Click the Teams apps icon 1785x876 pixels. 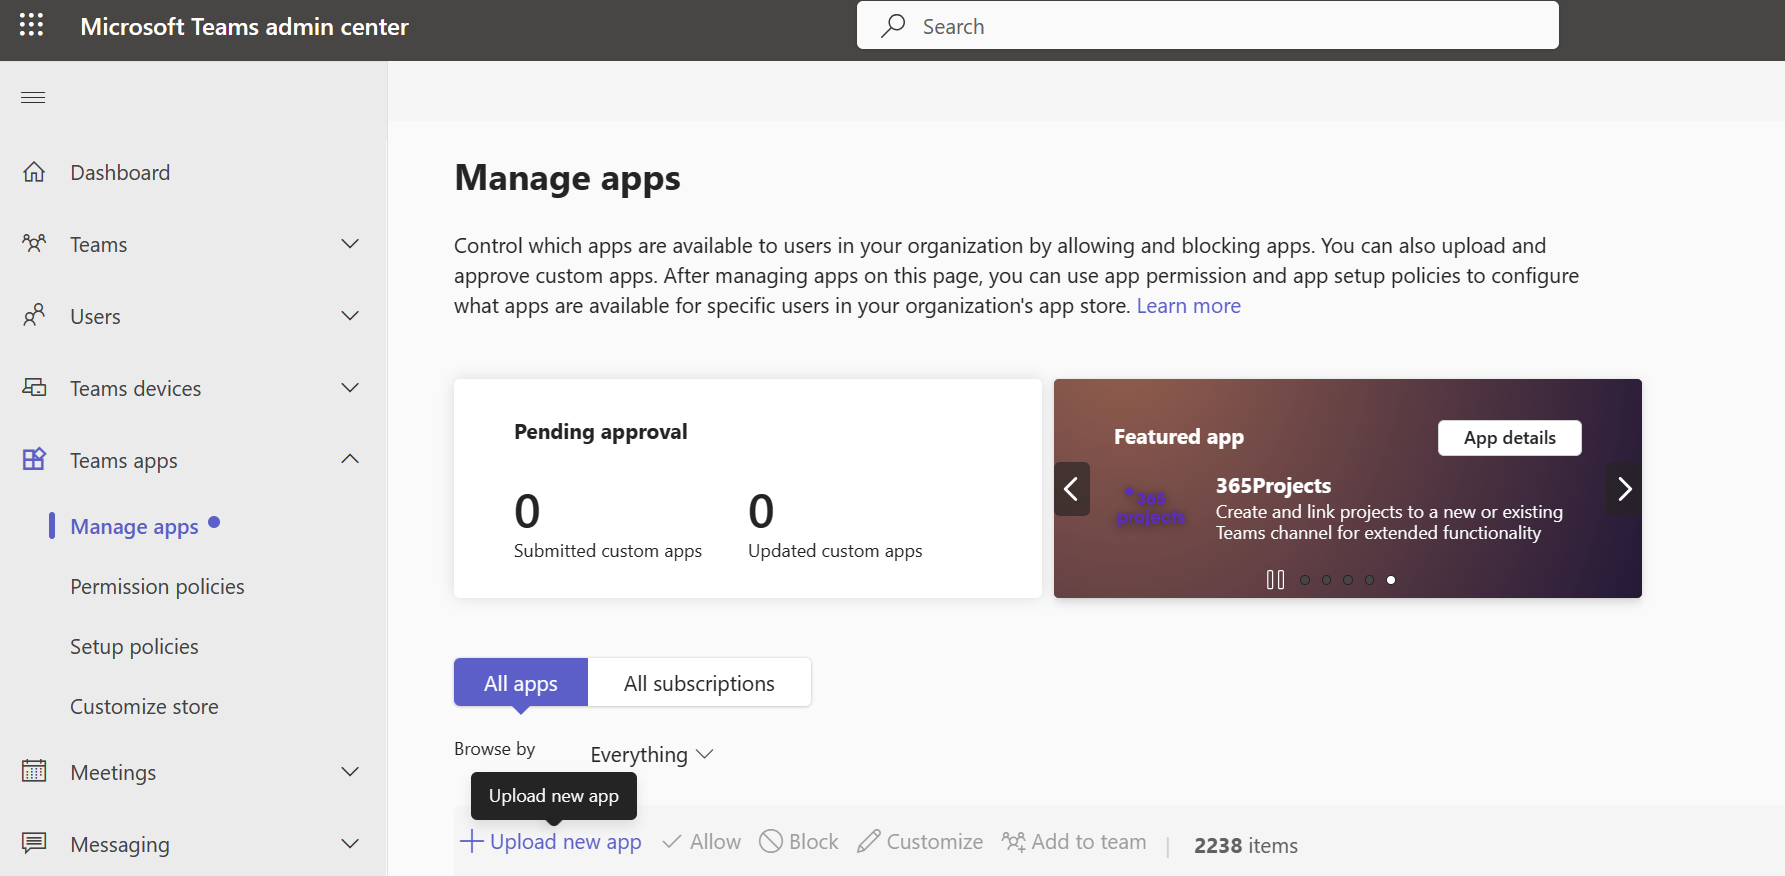34,459
